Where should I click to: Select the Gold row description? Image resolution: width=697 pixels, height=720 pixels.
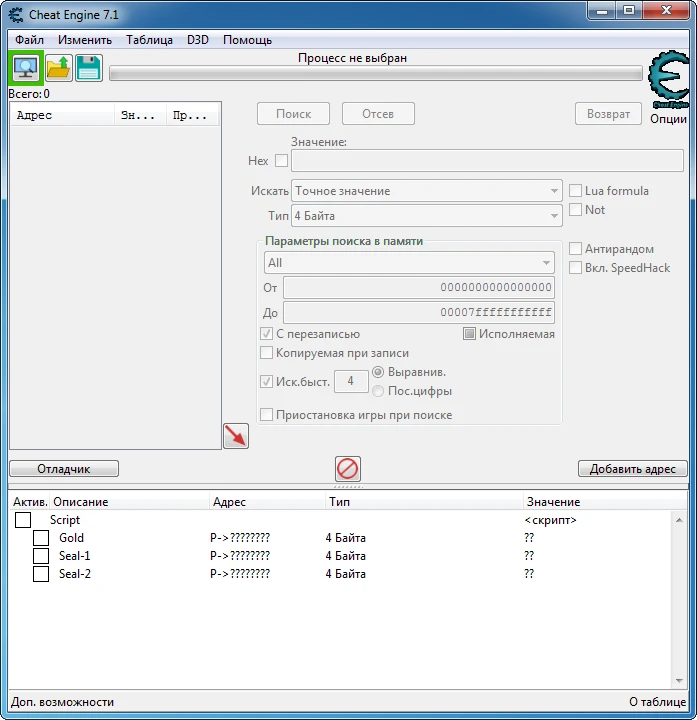[x=71, y=538]
